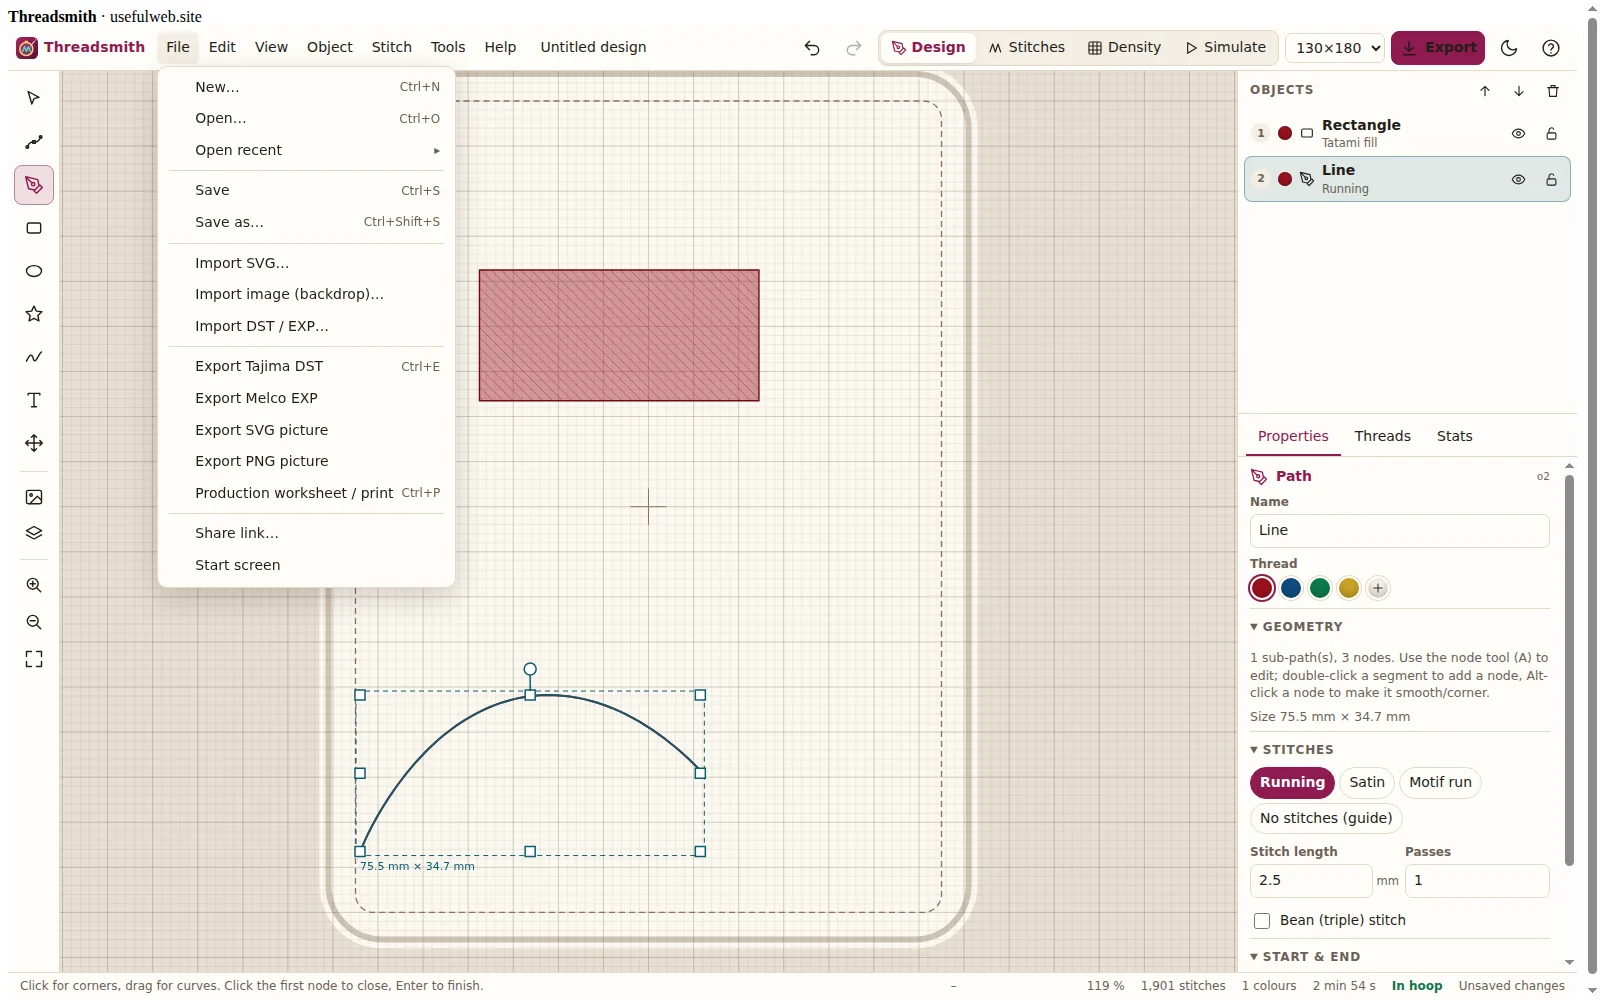Click the zoom in magnifier icon
This screenshot has height=1000, width=1600.
pos(34,585)
